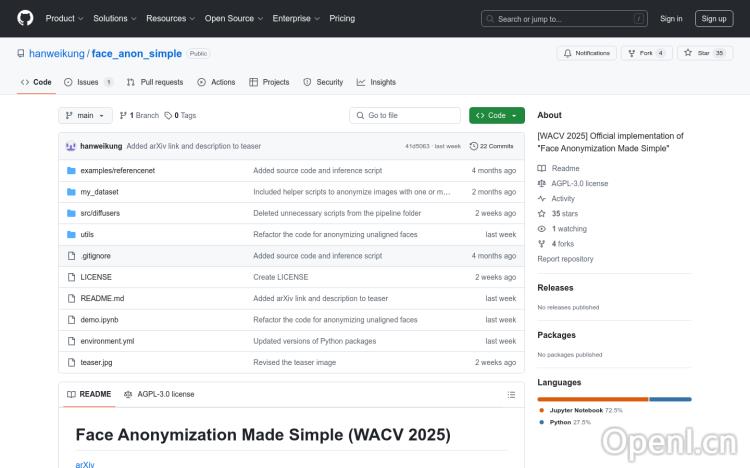The height and width of the screenshot is (468, 750).
Task: Click the Sign up button
Action: coord(714,18)
